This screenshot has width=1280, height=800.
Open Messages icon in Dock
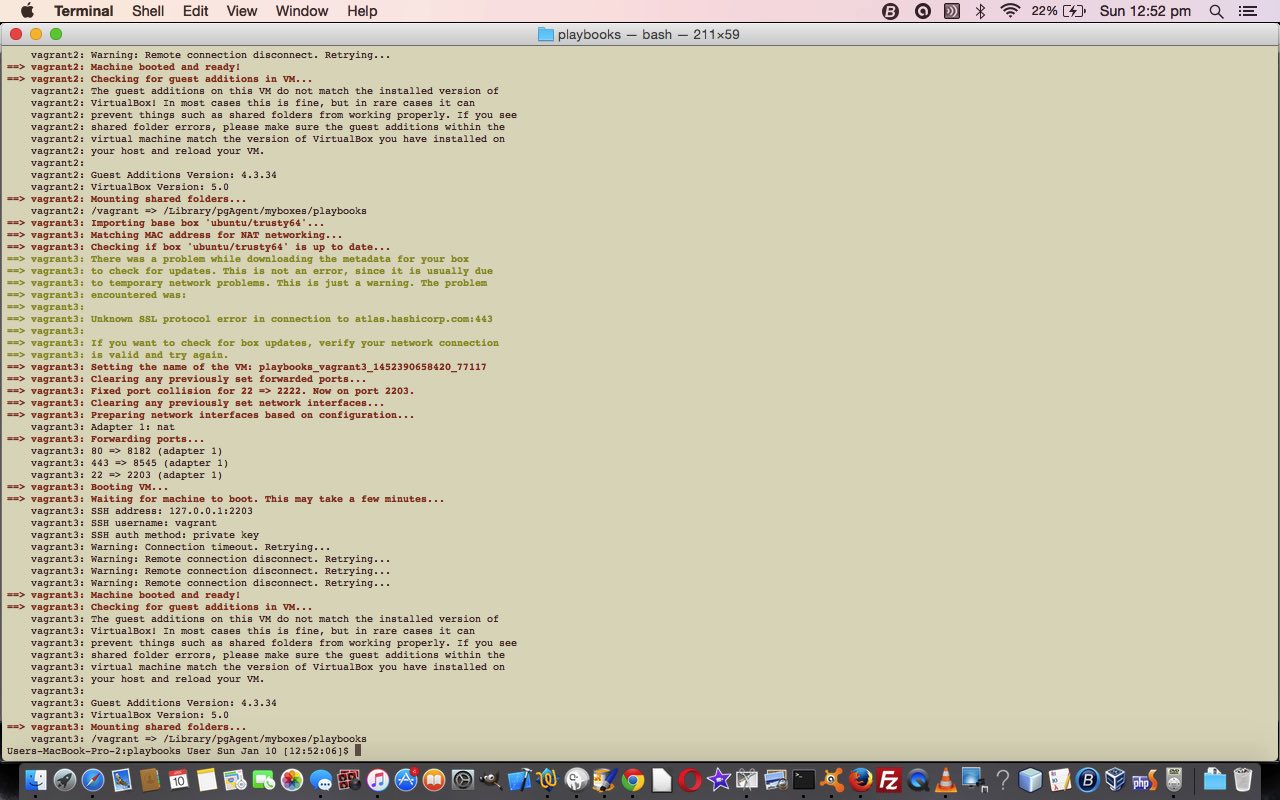[x=321, y=781]
